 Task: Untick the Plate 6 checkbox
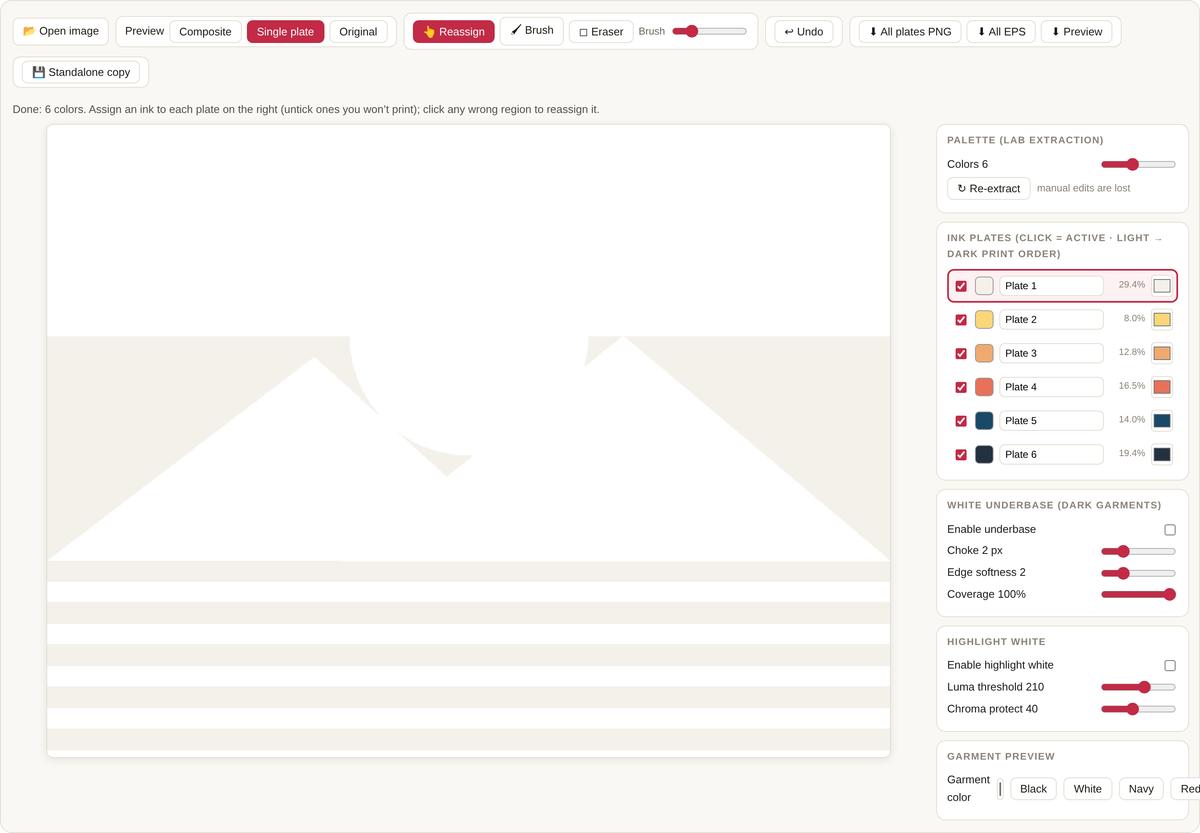click(961, 454)
